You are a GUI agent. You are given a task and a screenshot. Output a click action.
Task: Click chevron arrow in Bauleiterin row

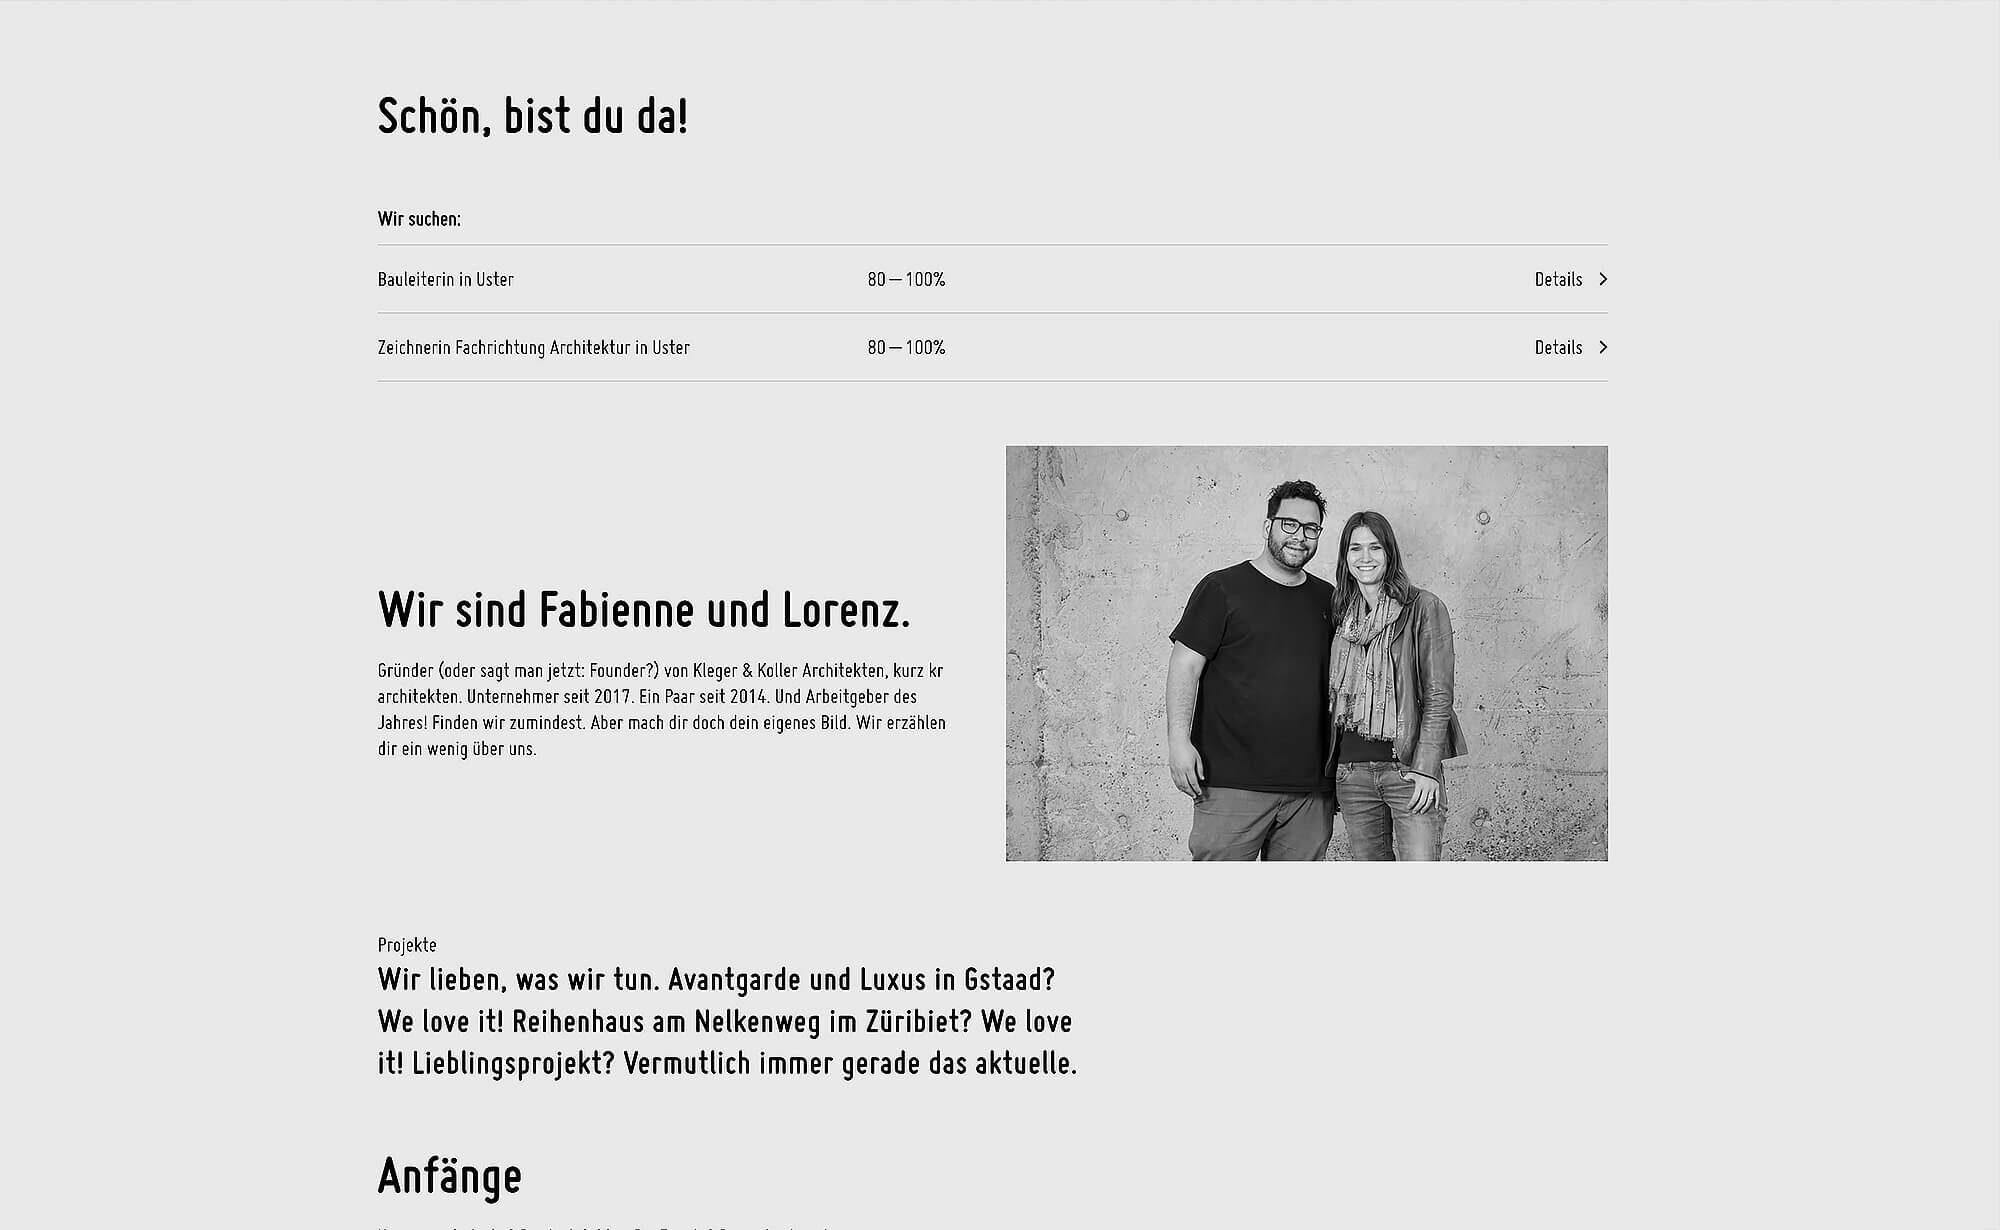[1603, 279]
